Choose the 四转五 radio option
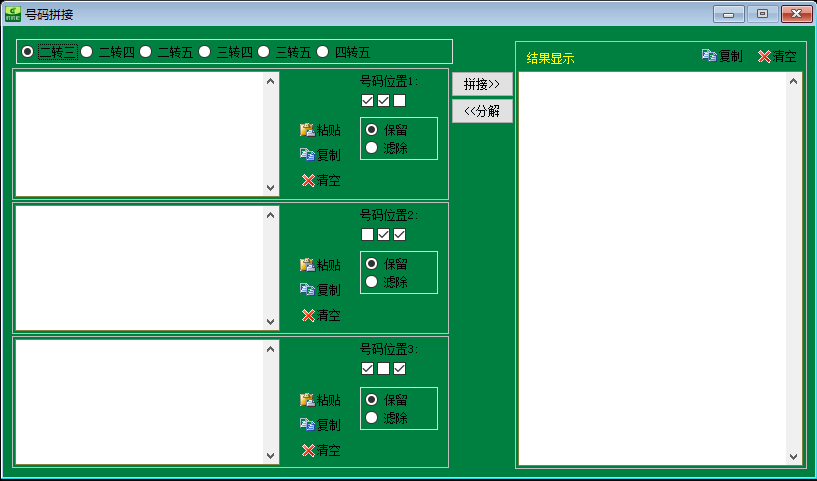Image resolution: width=817 pixels, height=481 pixels. point(323,52)
